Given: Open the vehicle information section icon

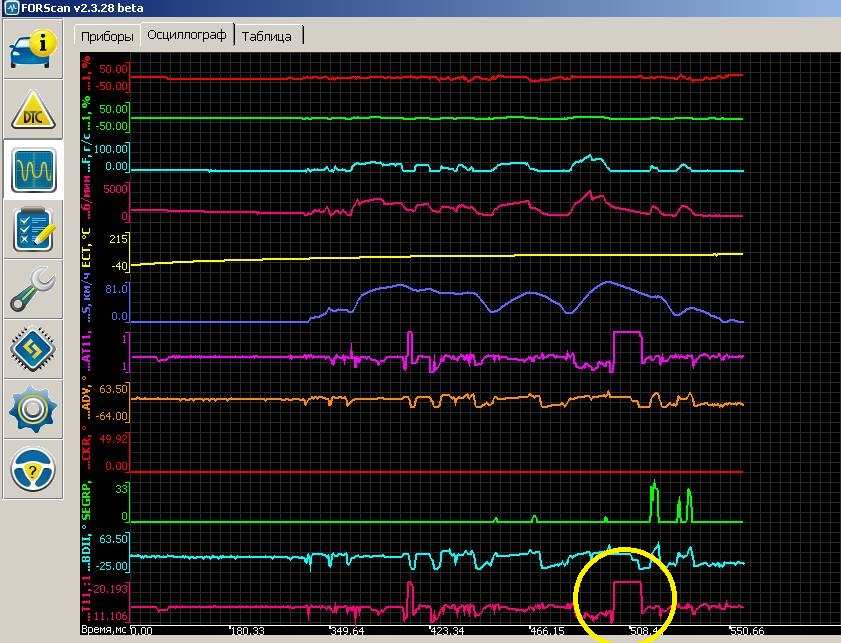Looking at the screenshot, I should 33,48.
